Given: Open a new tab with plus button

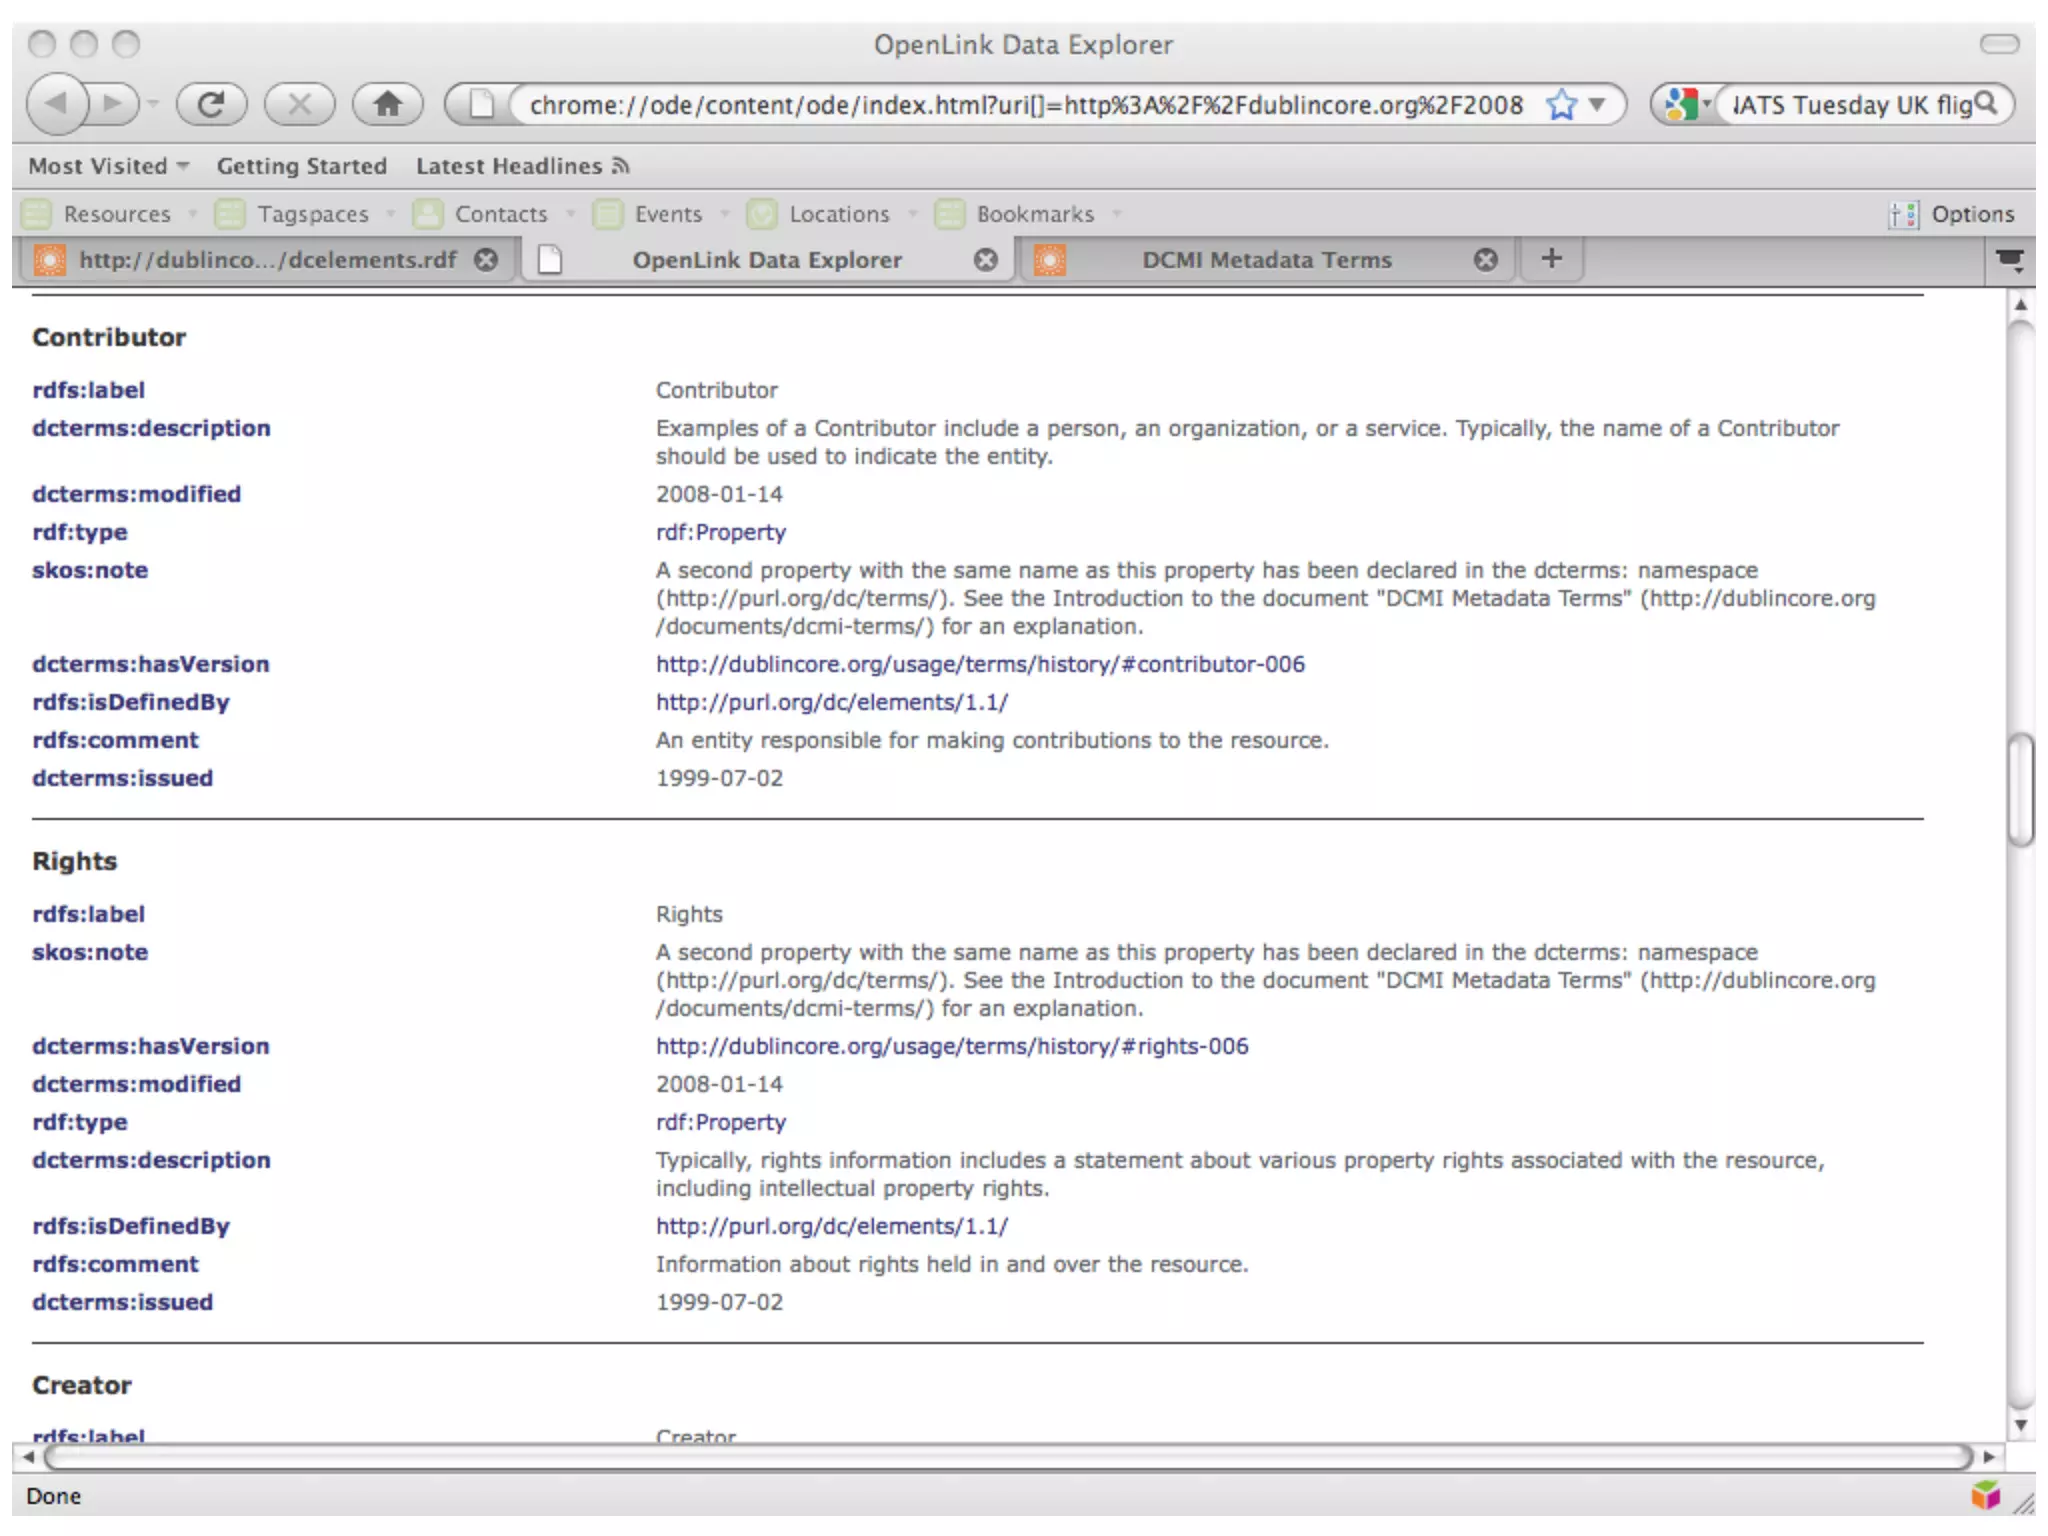Looking at the screenshot, I should point(1551,259).
